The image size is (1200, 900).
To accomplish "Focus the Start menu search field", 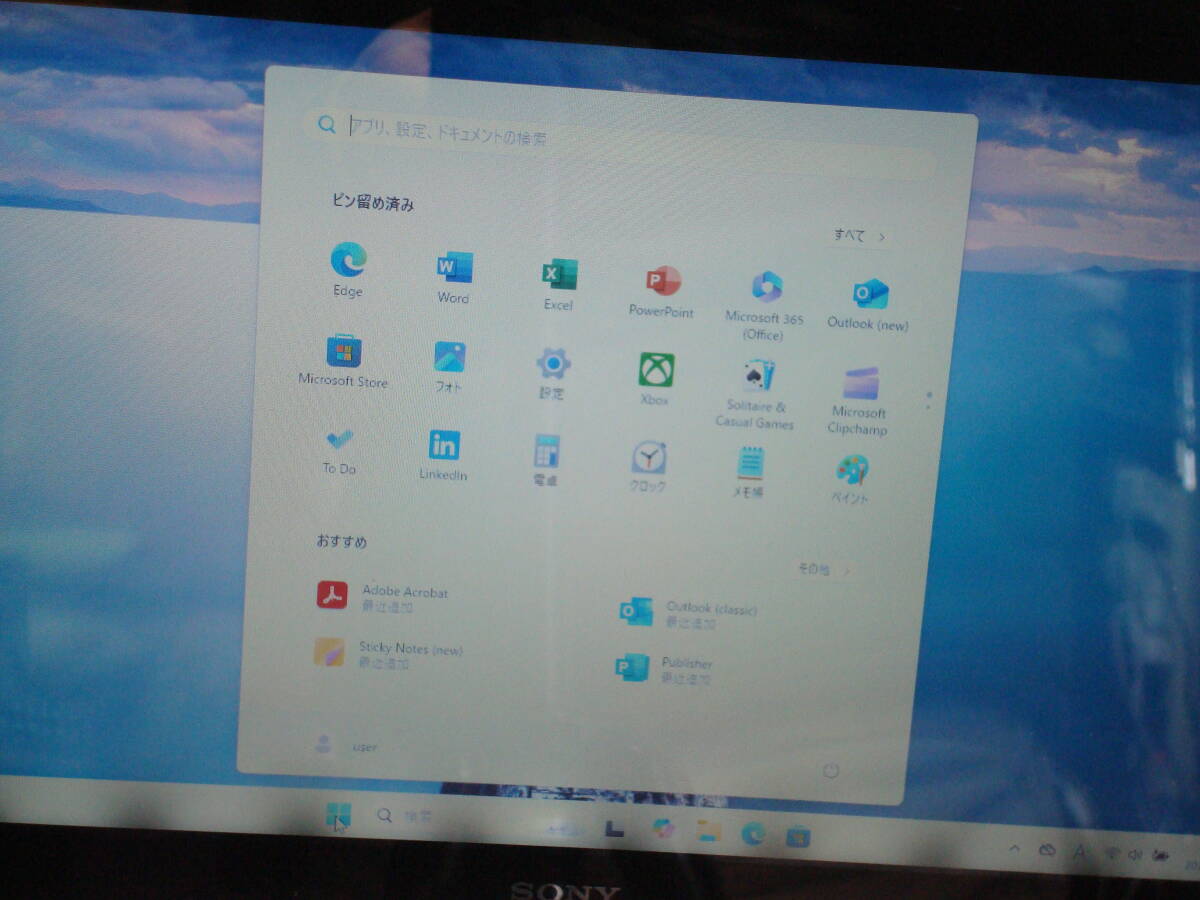I will [620, 142].
